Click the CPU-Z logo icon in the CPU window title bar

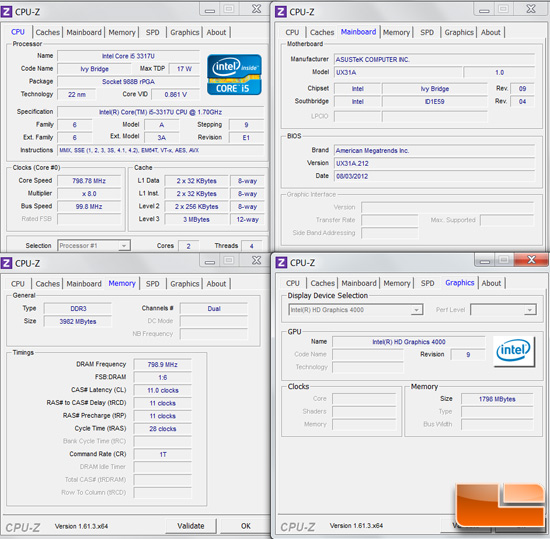[6, 12]
